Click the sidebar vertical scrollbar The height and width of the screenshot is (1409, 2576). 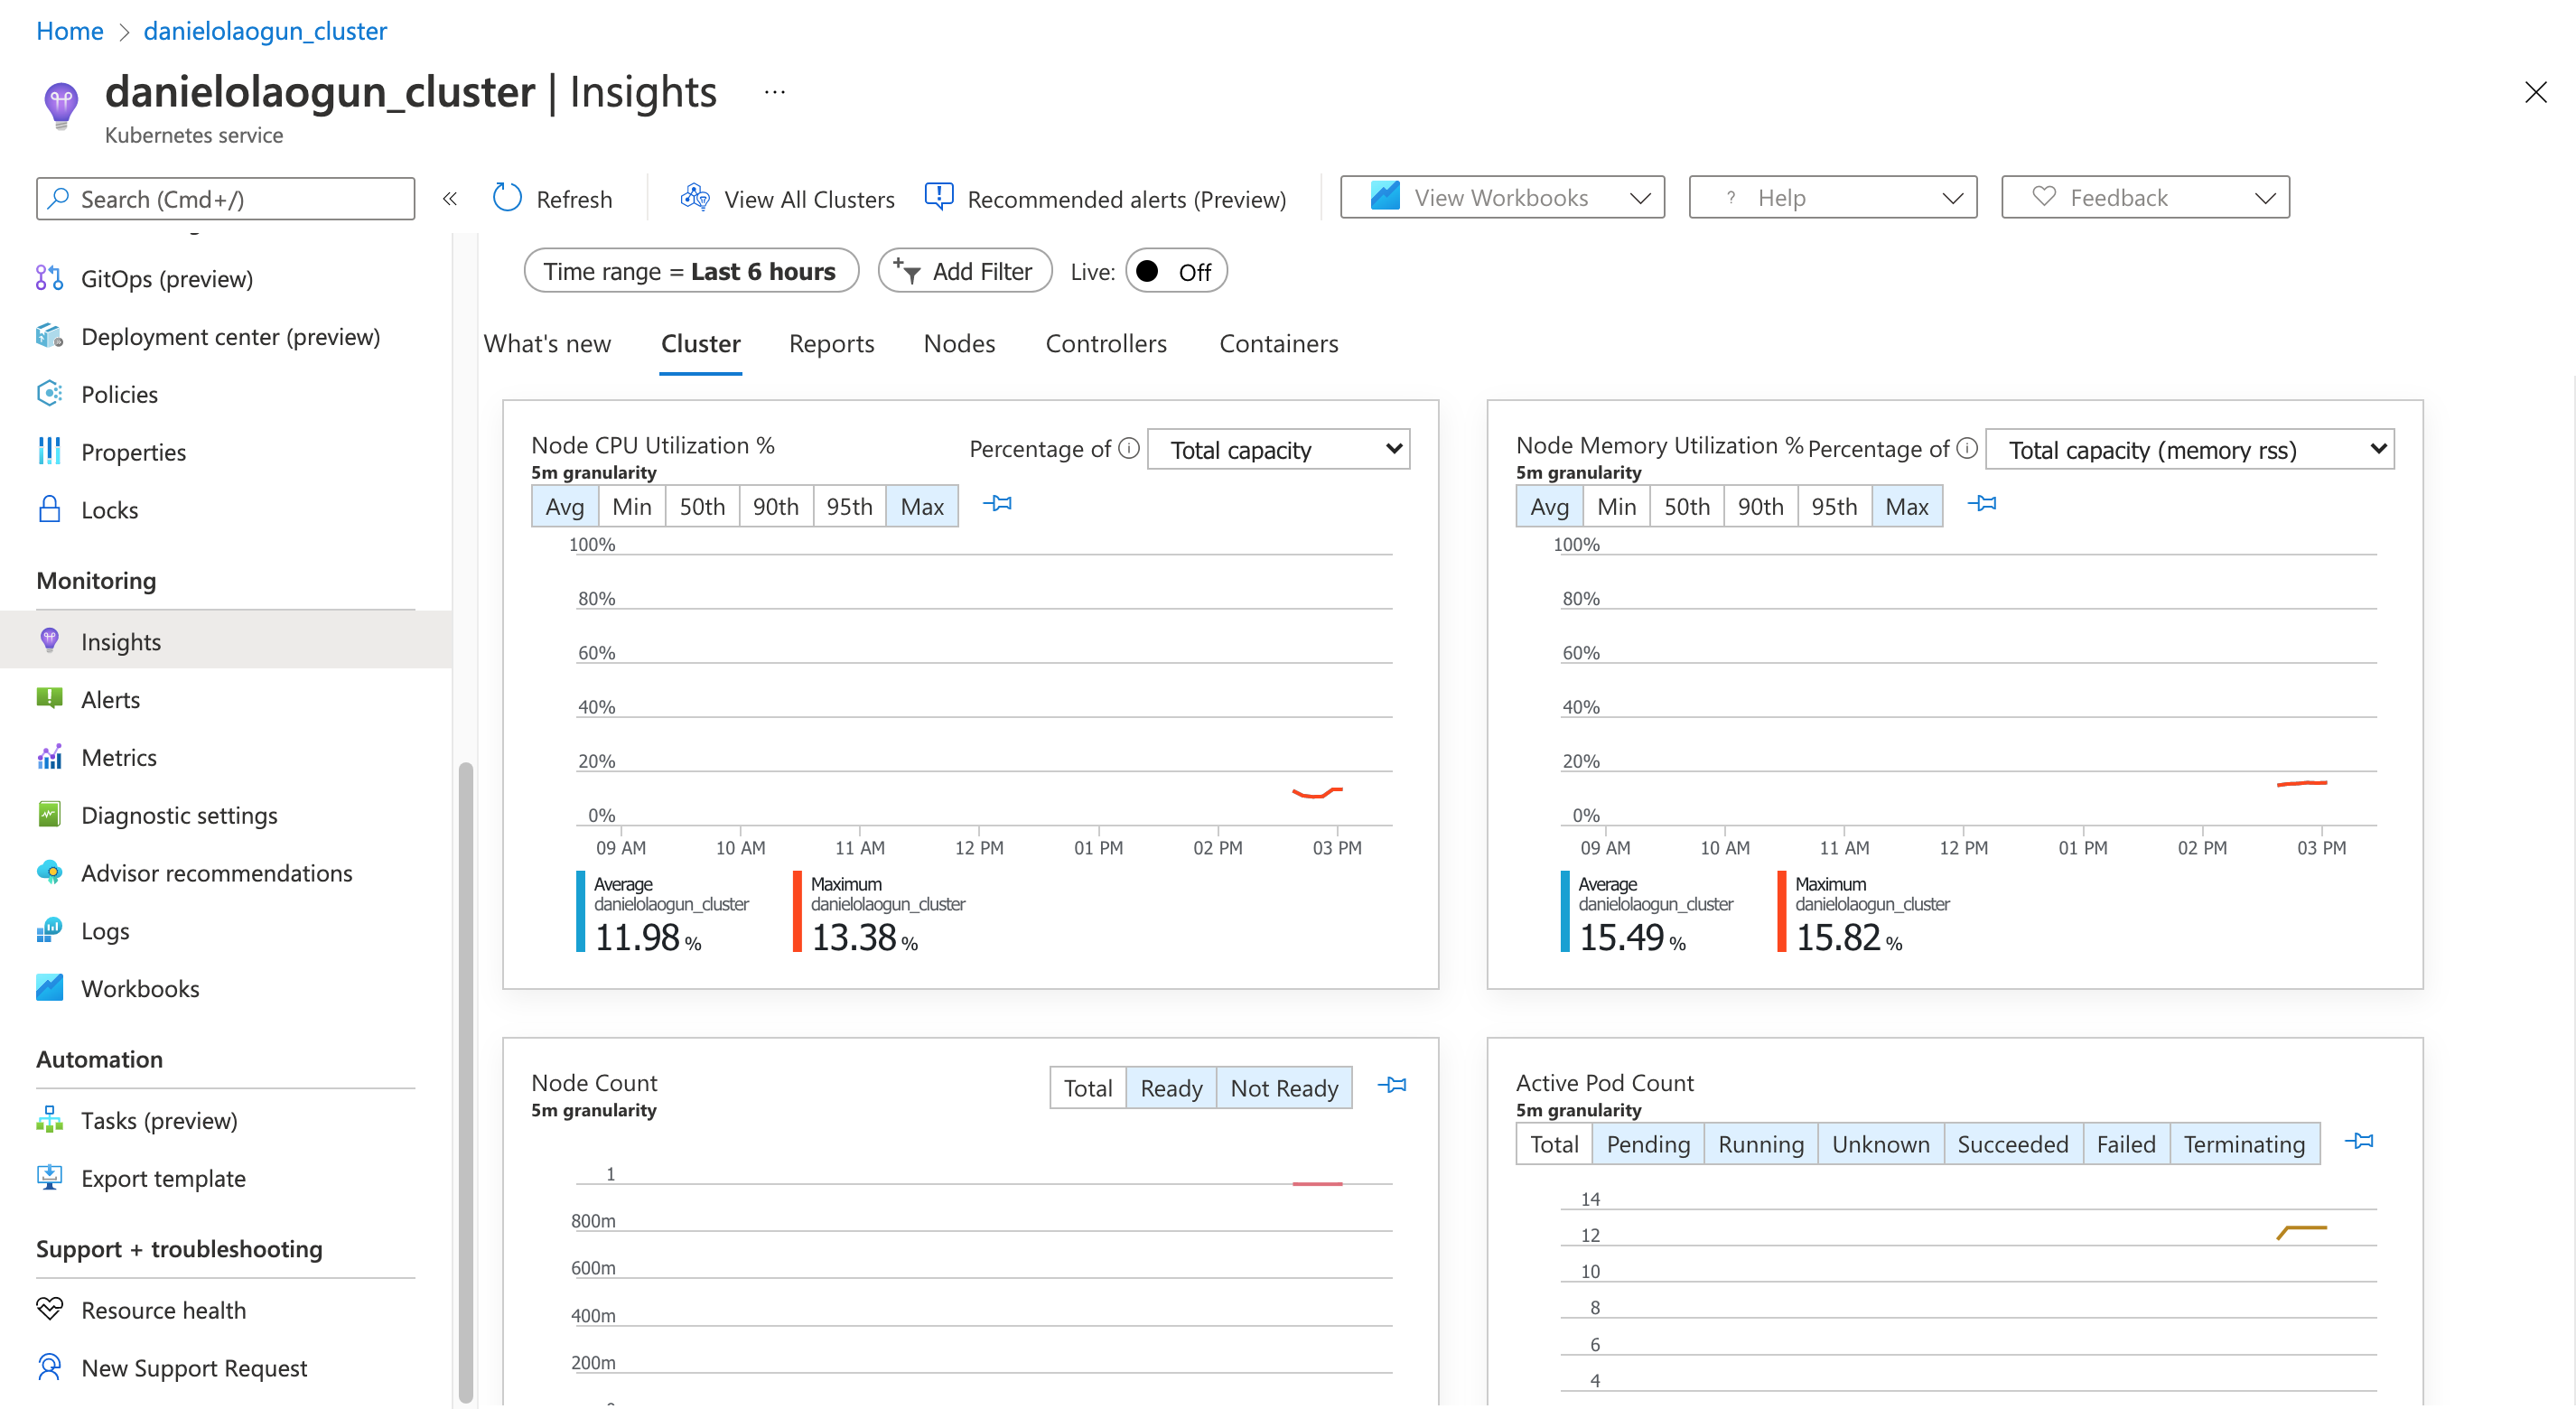click(x=465, y=1082)
